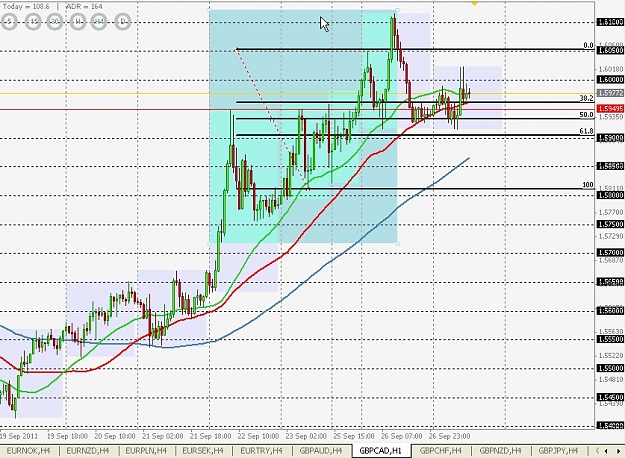625x458 pixels.
Task: Click the 1.60180 price scale value
Action: click(x=610, y=69)
